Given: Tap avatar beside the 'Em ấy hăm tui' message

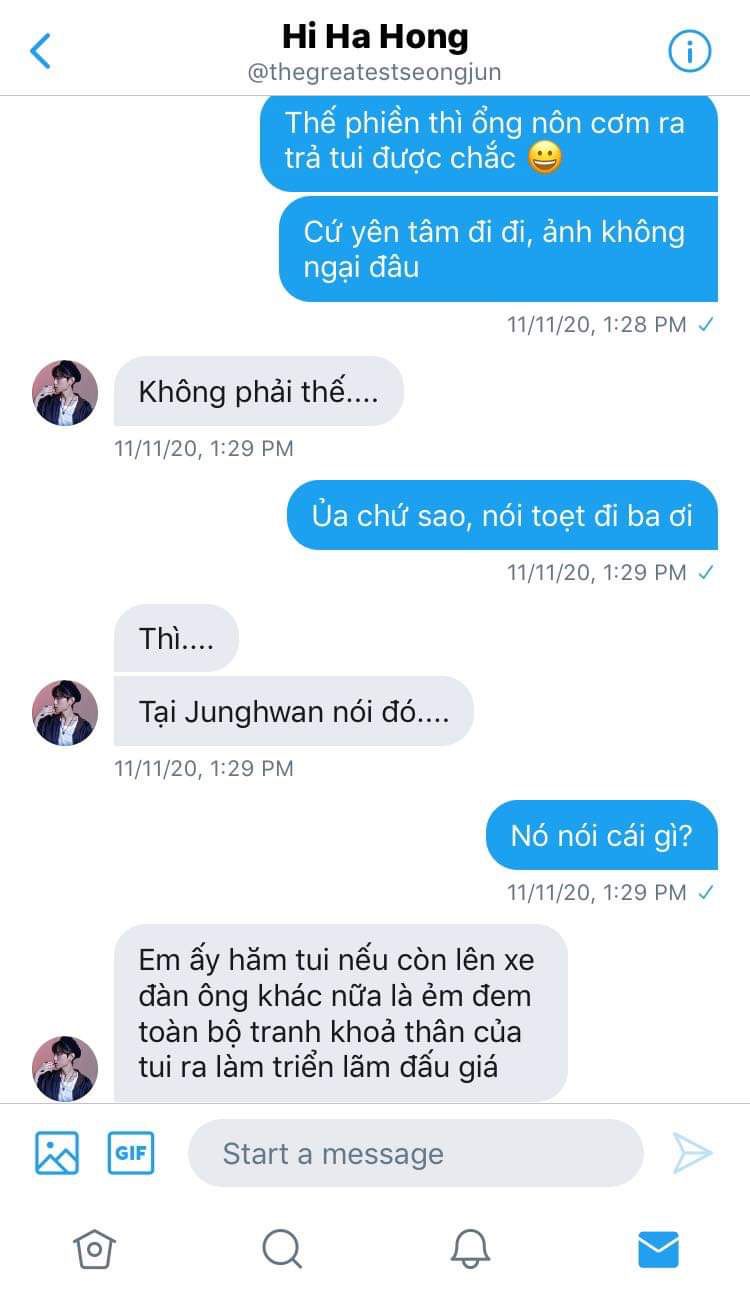Looking at the screenshot, I should [65, 1069].
